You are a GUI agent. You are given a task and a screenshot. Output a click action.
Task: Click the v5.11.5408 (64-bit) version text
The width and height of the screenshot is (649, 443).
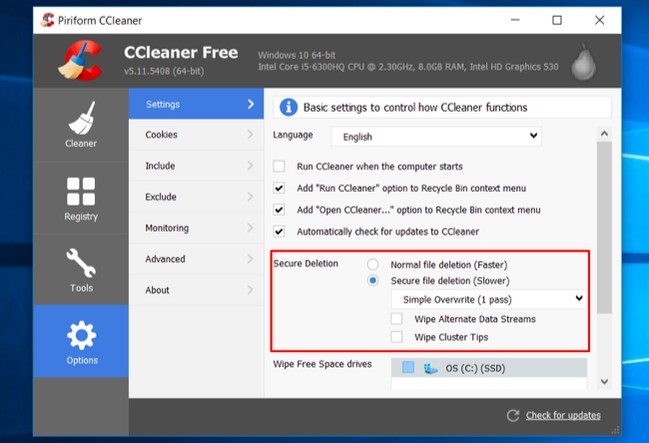point(164,71)
